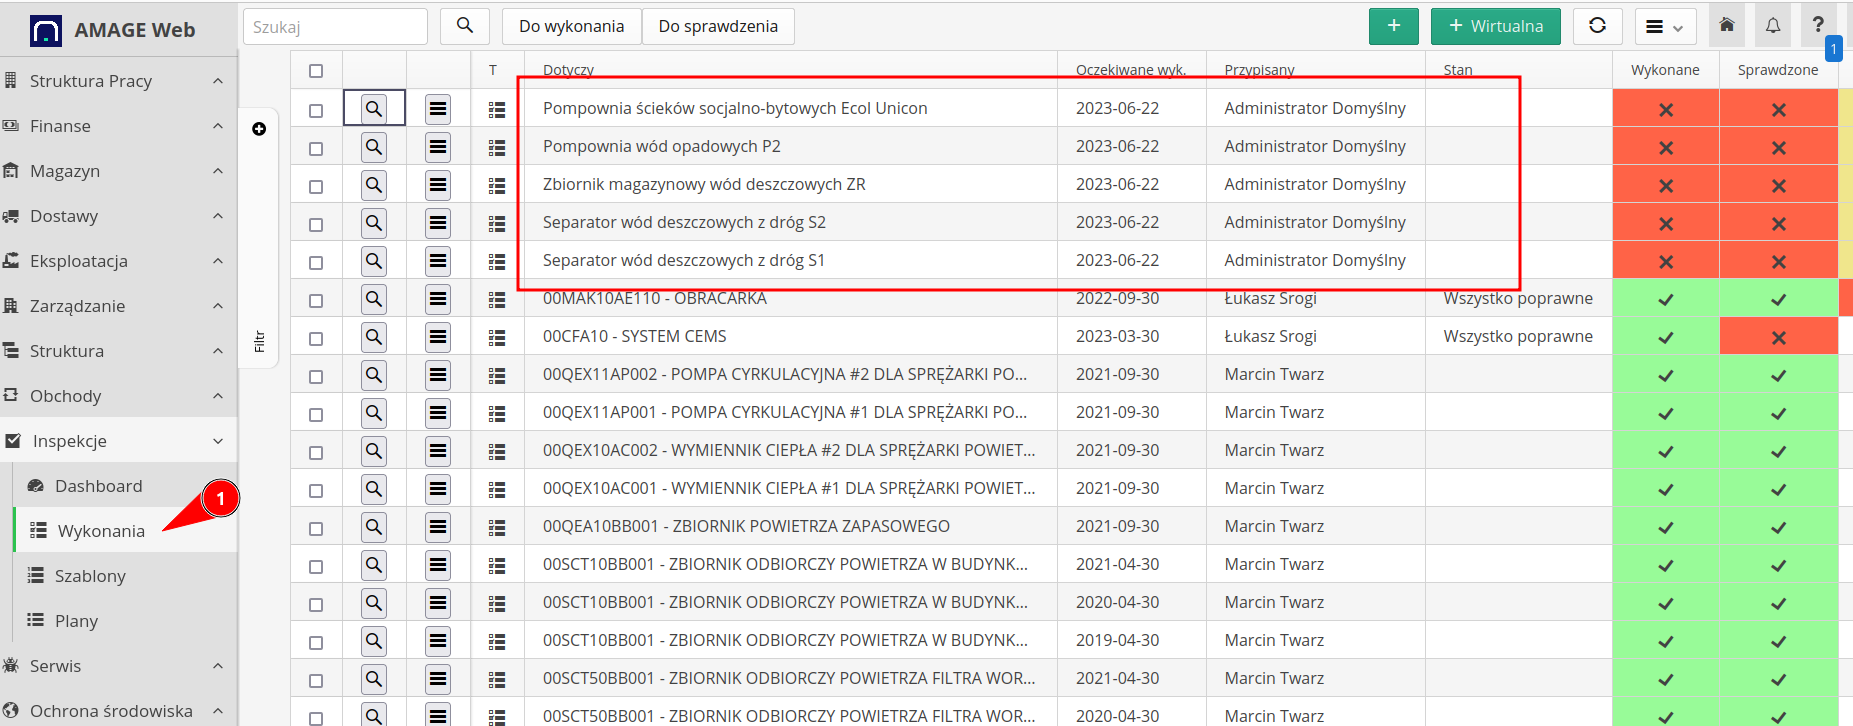
Task: Click the refresh icon in top toolbar
Action: point(1597,26)
